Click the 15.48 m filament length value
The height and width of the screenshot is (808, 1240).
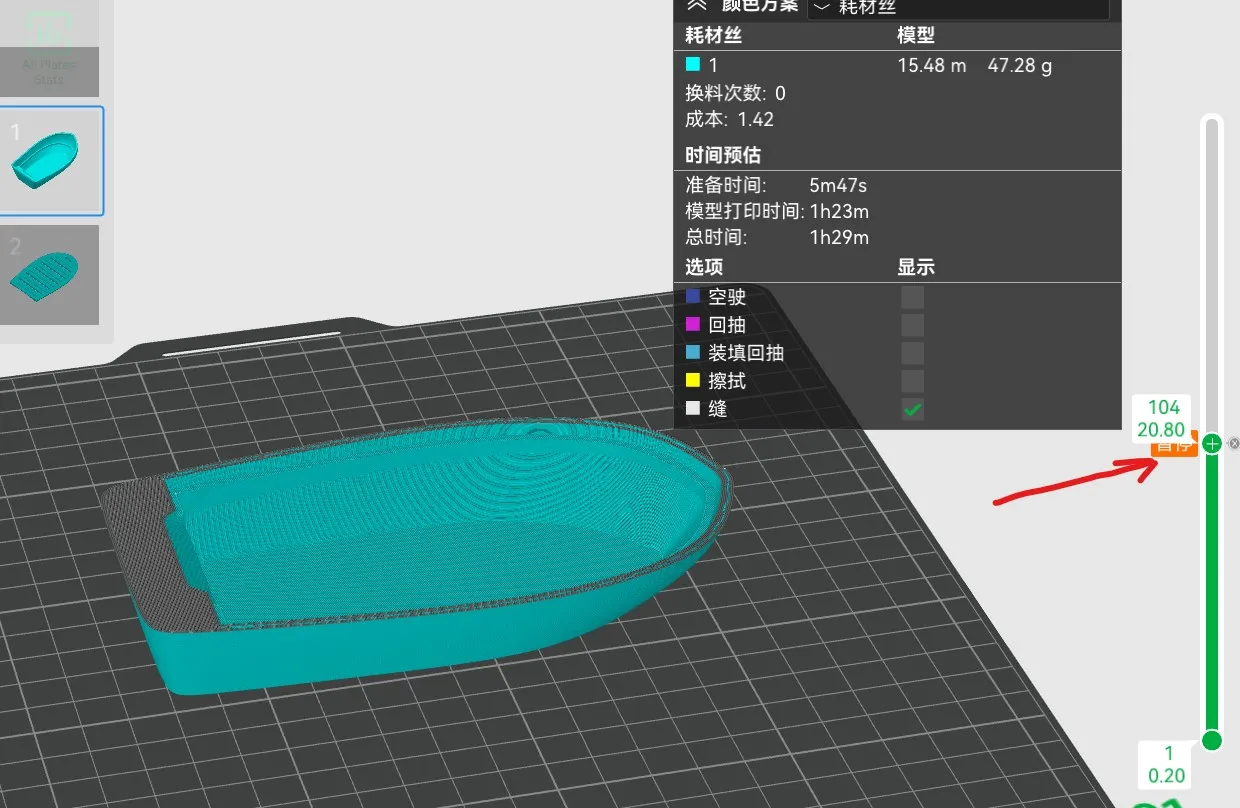[x=932, y=66]
